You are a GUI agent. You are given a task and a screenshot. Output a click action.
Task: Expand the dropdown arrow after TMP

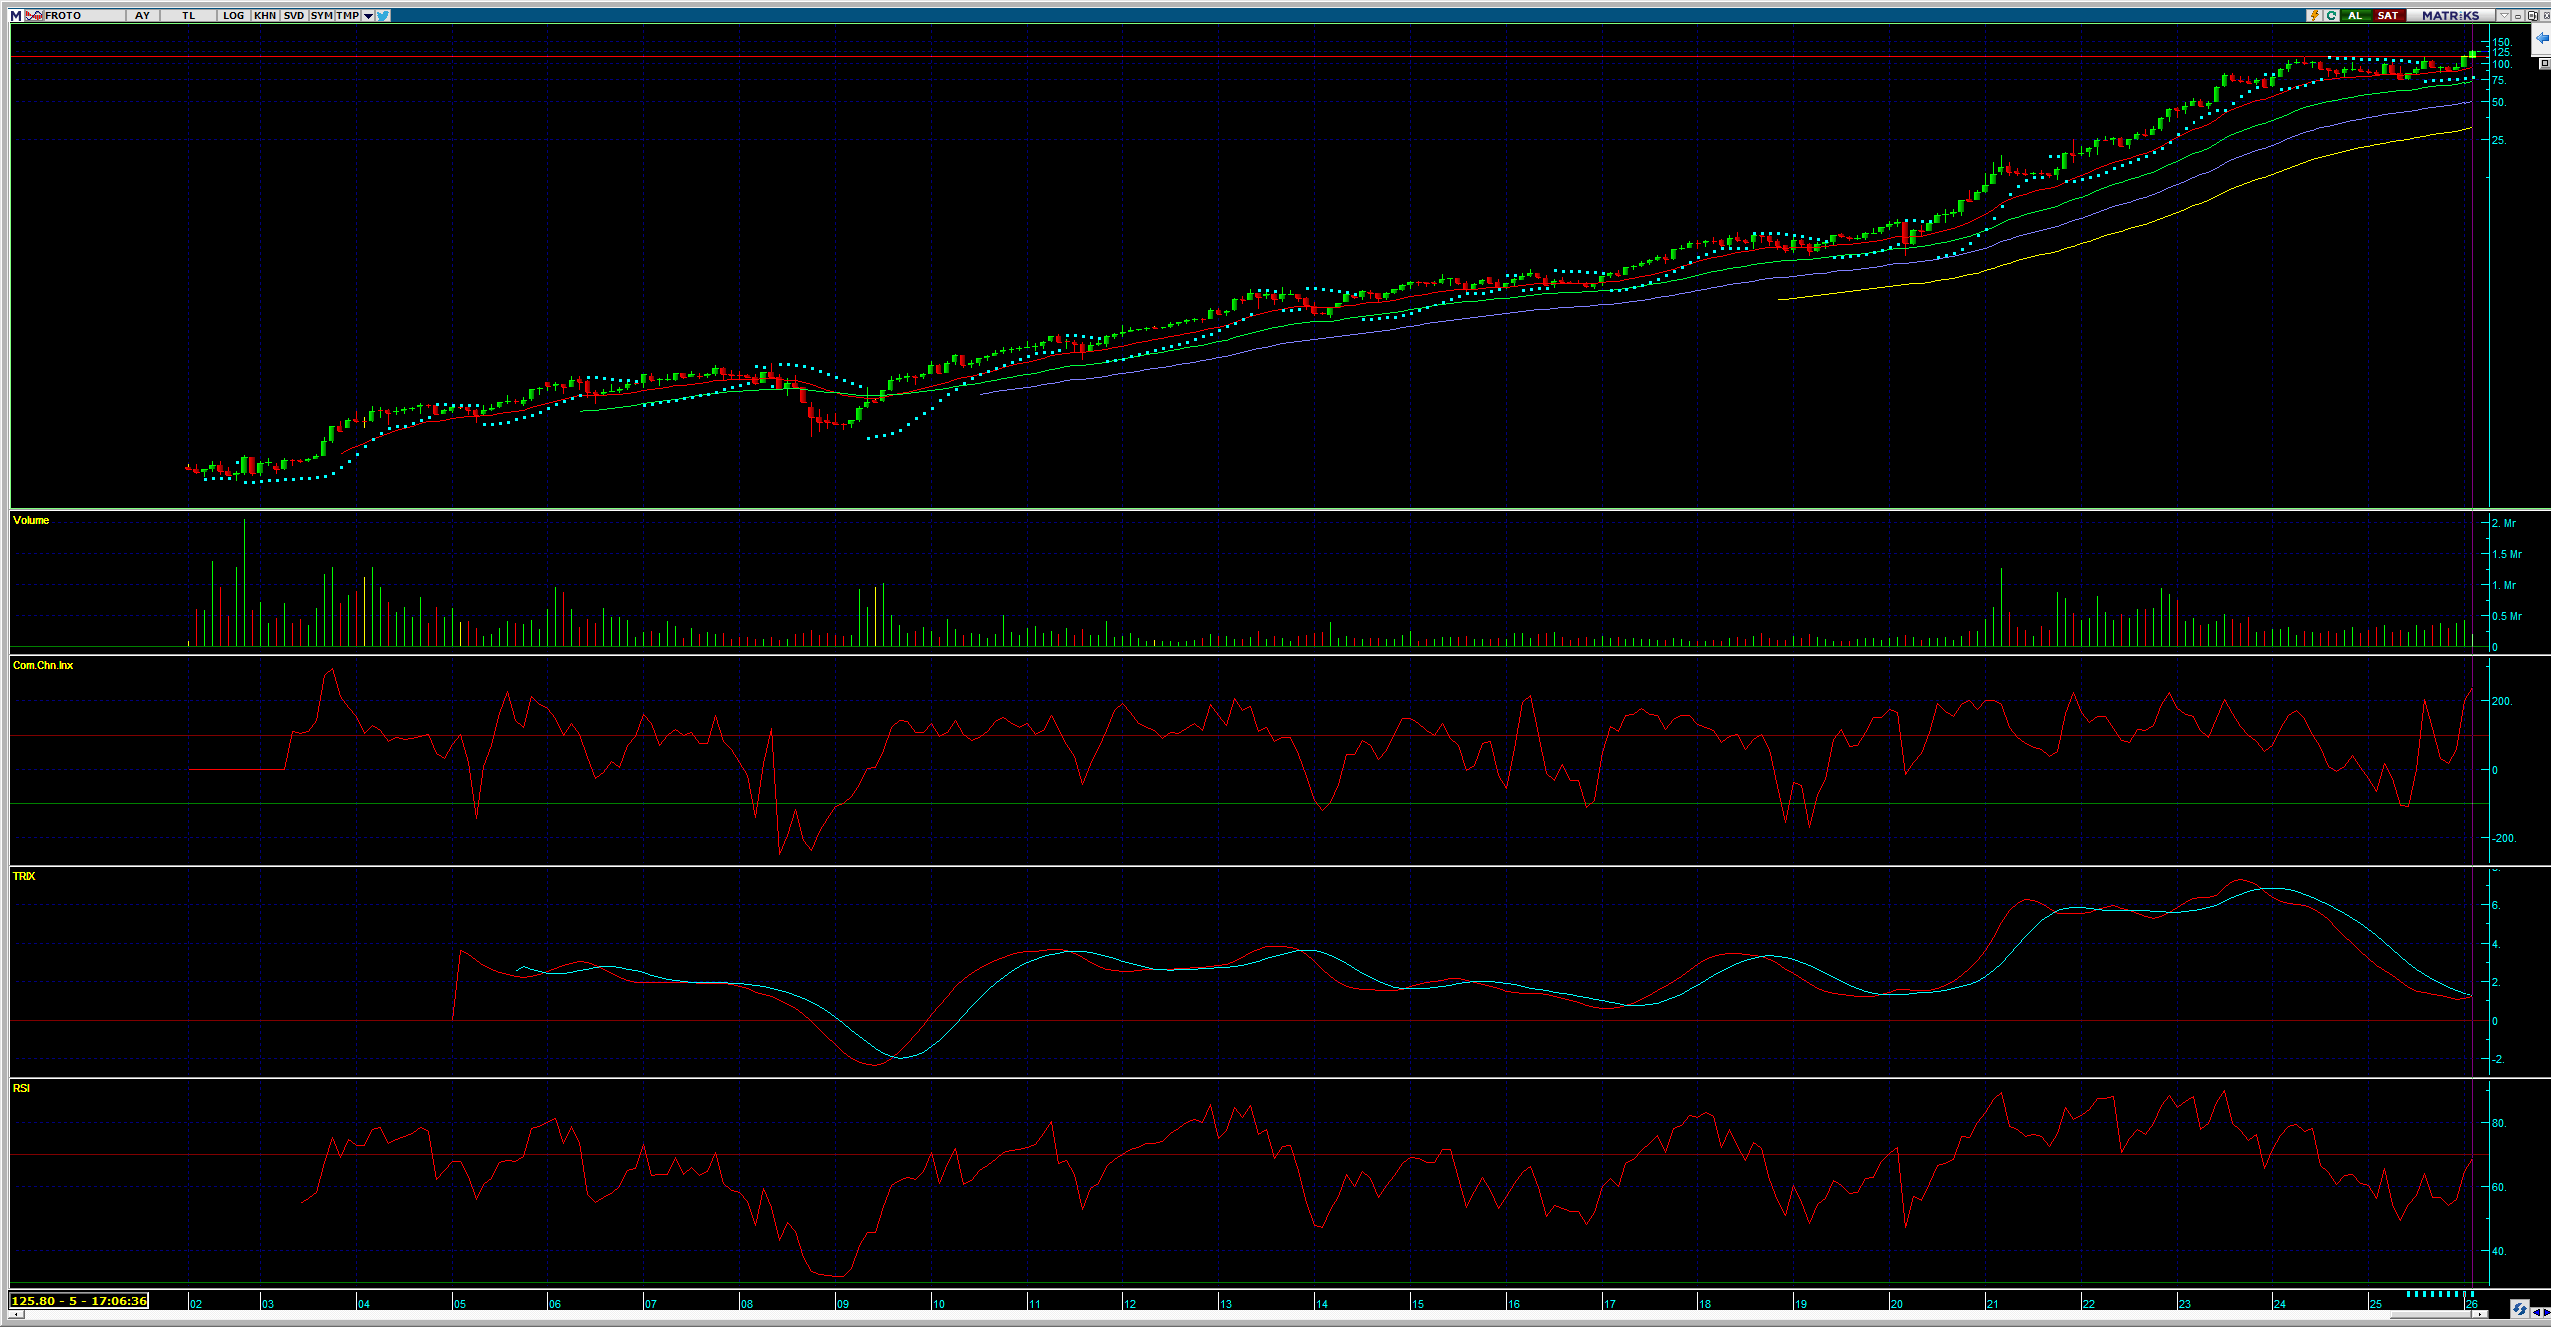pos(368,16)
